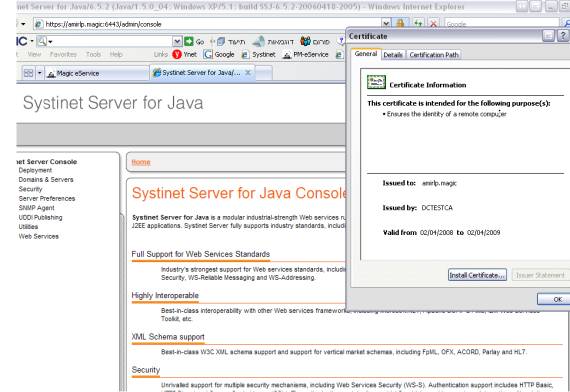
Task: Open the tab list dropdown arrow
Action: 40,73
